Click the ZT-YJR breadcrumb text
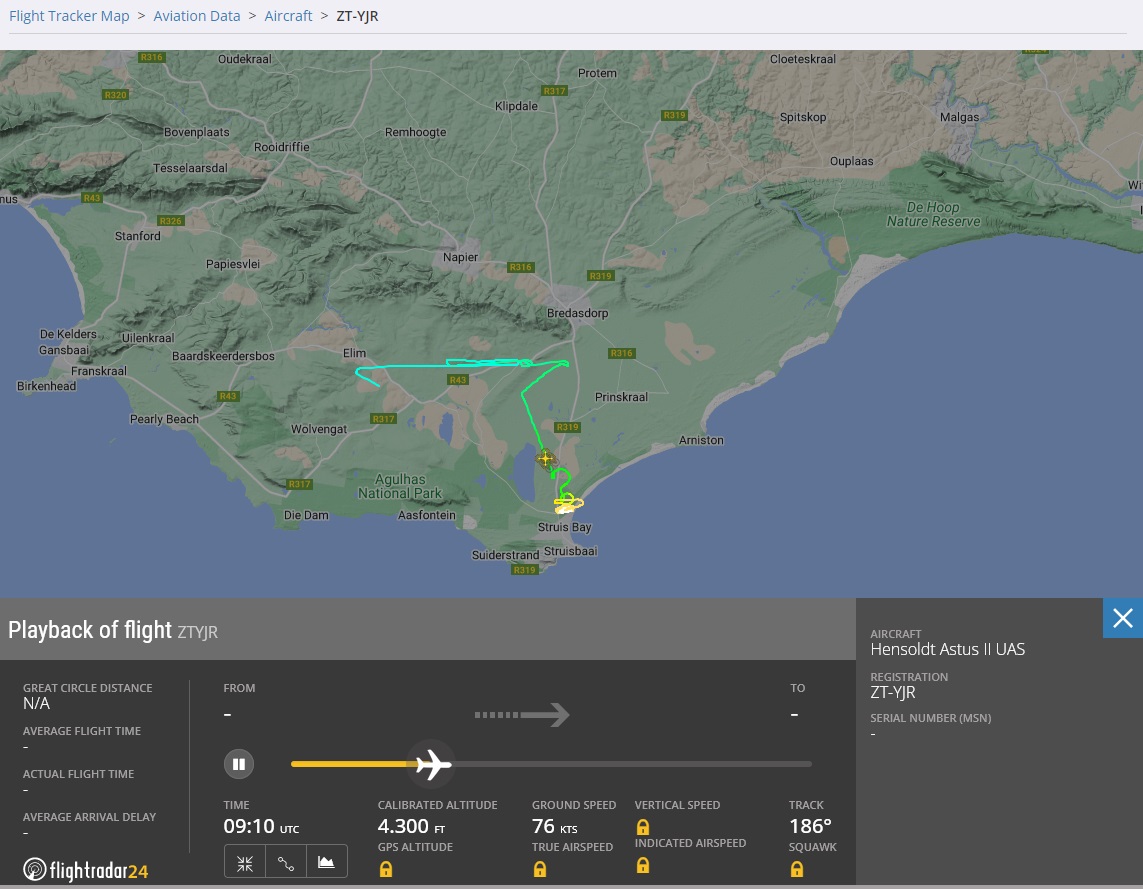The width and height of the screenshot is (1143, 889). click(357, 16)
